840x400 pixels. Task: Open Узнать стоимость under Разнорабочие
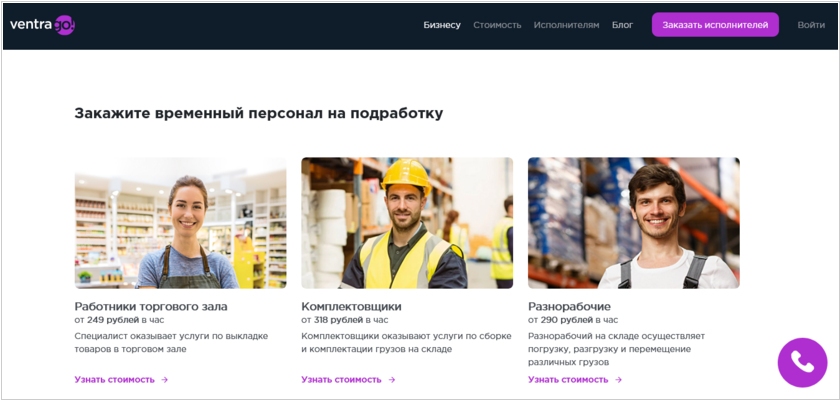[568, 380]
